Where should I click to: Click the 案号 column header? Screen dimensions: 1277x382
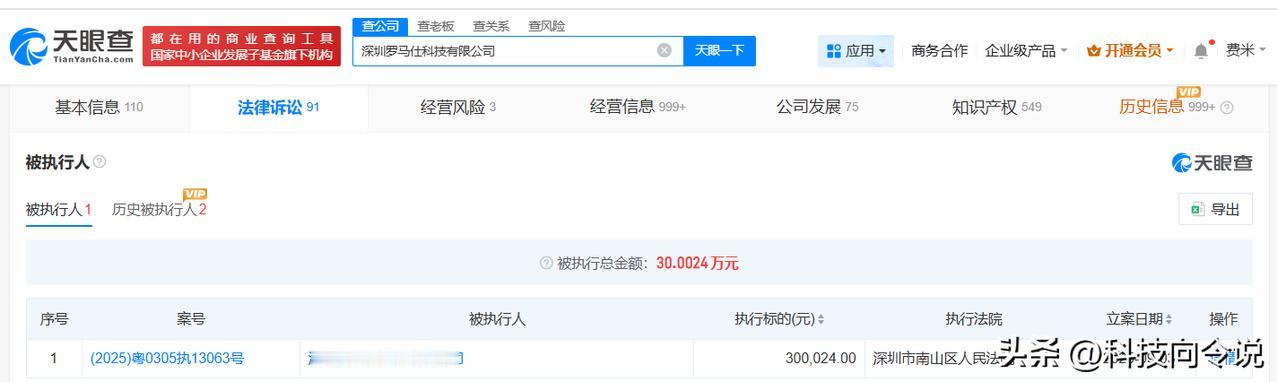pyautogui.click(x=191, y=319)
